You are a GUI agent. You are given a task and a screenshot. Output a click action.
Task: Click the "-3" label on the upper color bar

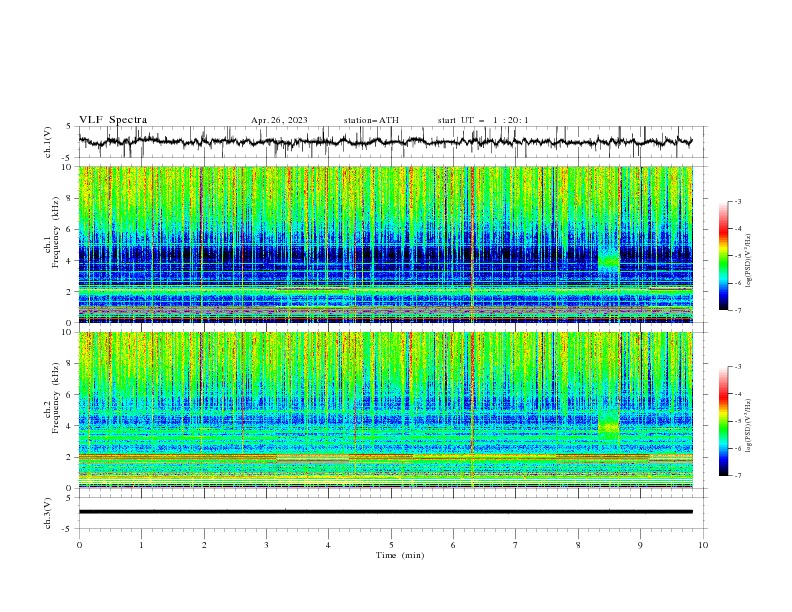[x=737, y=201]
